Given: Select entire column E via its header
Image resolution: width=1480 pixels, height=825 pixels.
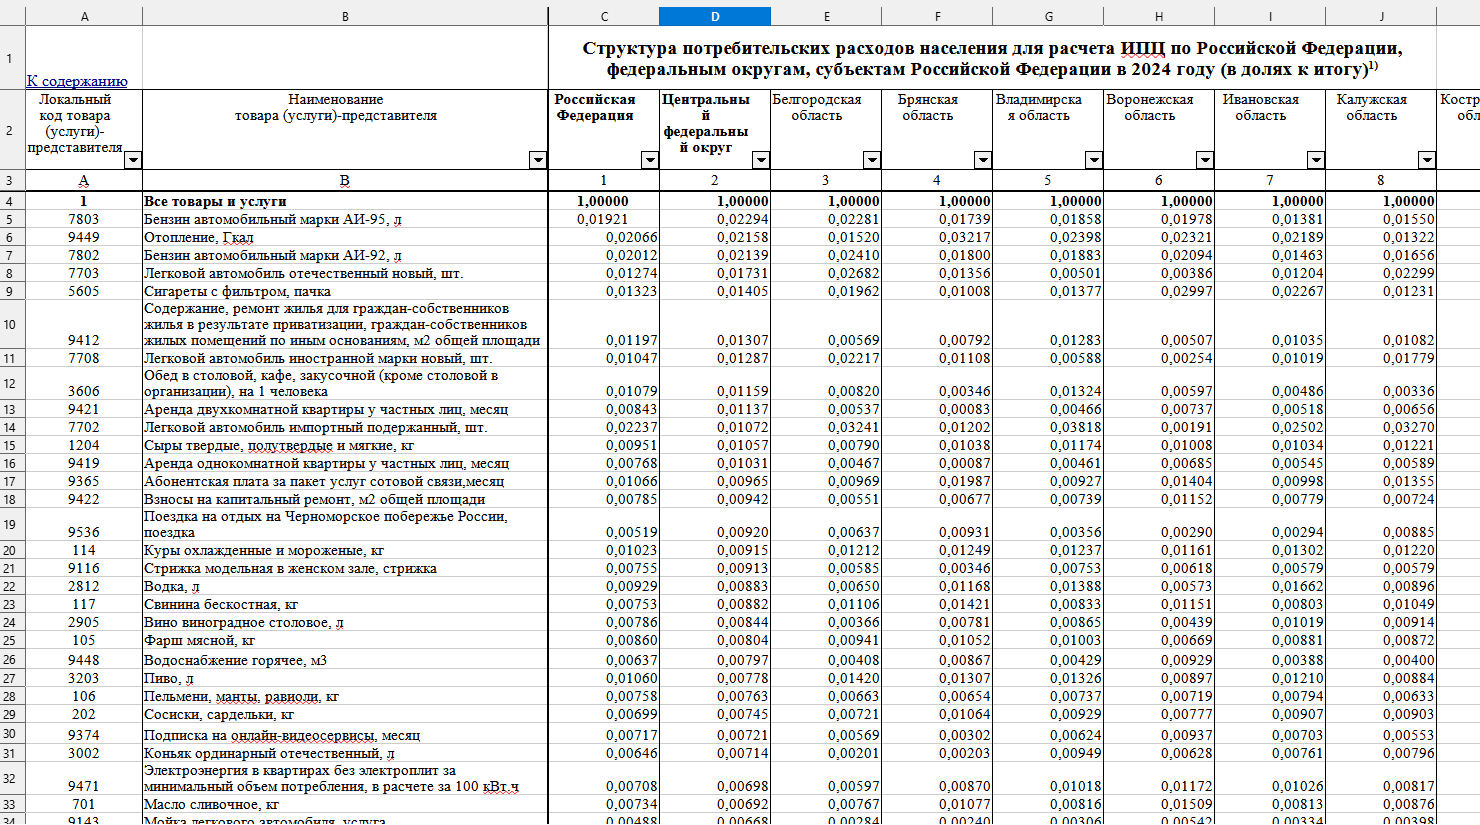Looking at the screenshot, I should click(x=826, y=17).
